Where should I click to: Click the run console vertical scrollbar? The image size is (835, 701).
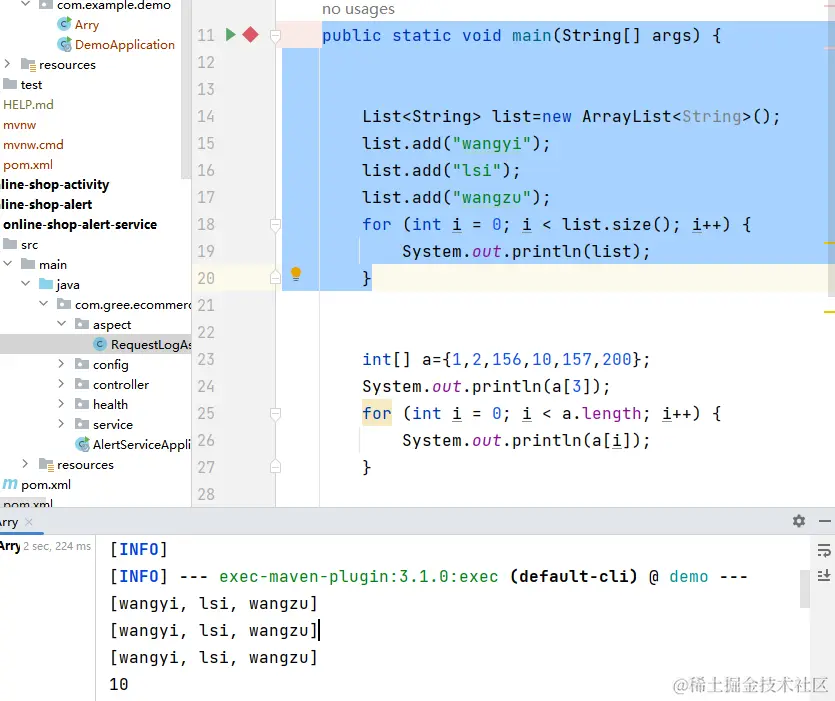805,589
